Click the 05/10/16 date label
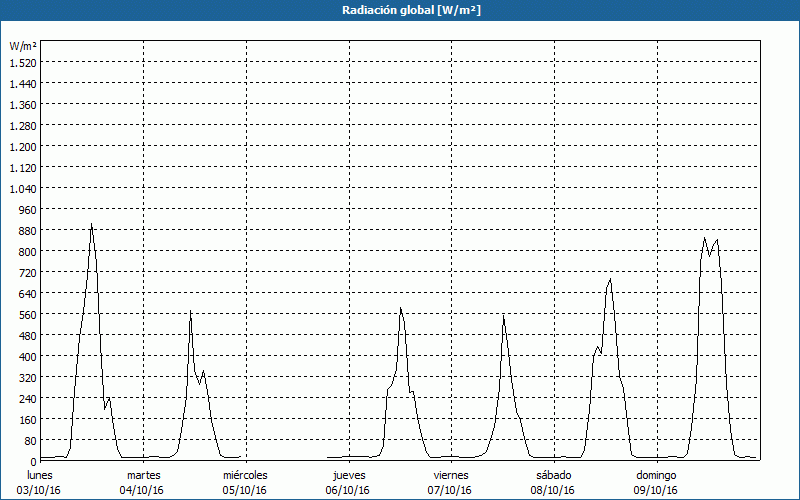Image resolution: width=800 pixels, height=500 pixels. 245,490
